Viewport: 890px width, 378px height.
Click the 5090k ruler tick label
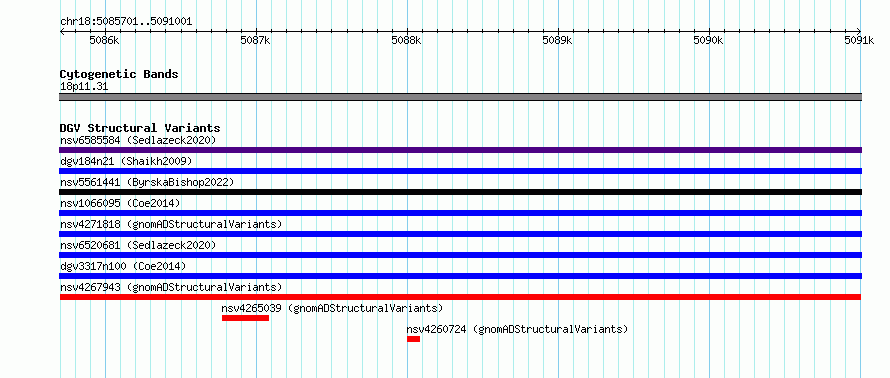click(709, 40)
